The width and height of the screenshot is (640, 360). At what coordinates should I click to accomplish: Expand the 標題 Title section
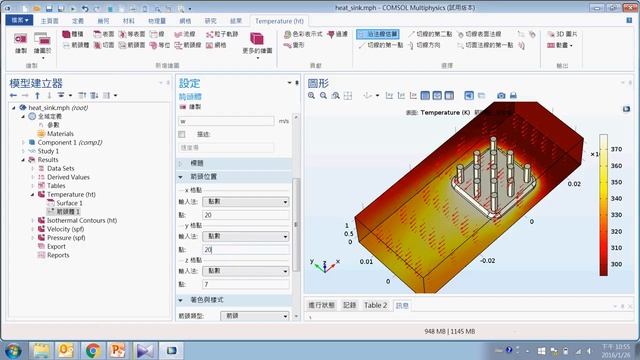click(180, 163)
